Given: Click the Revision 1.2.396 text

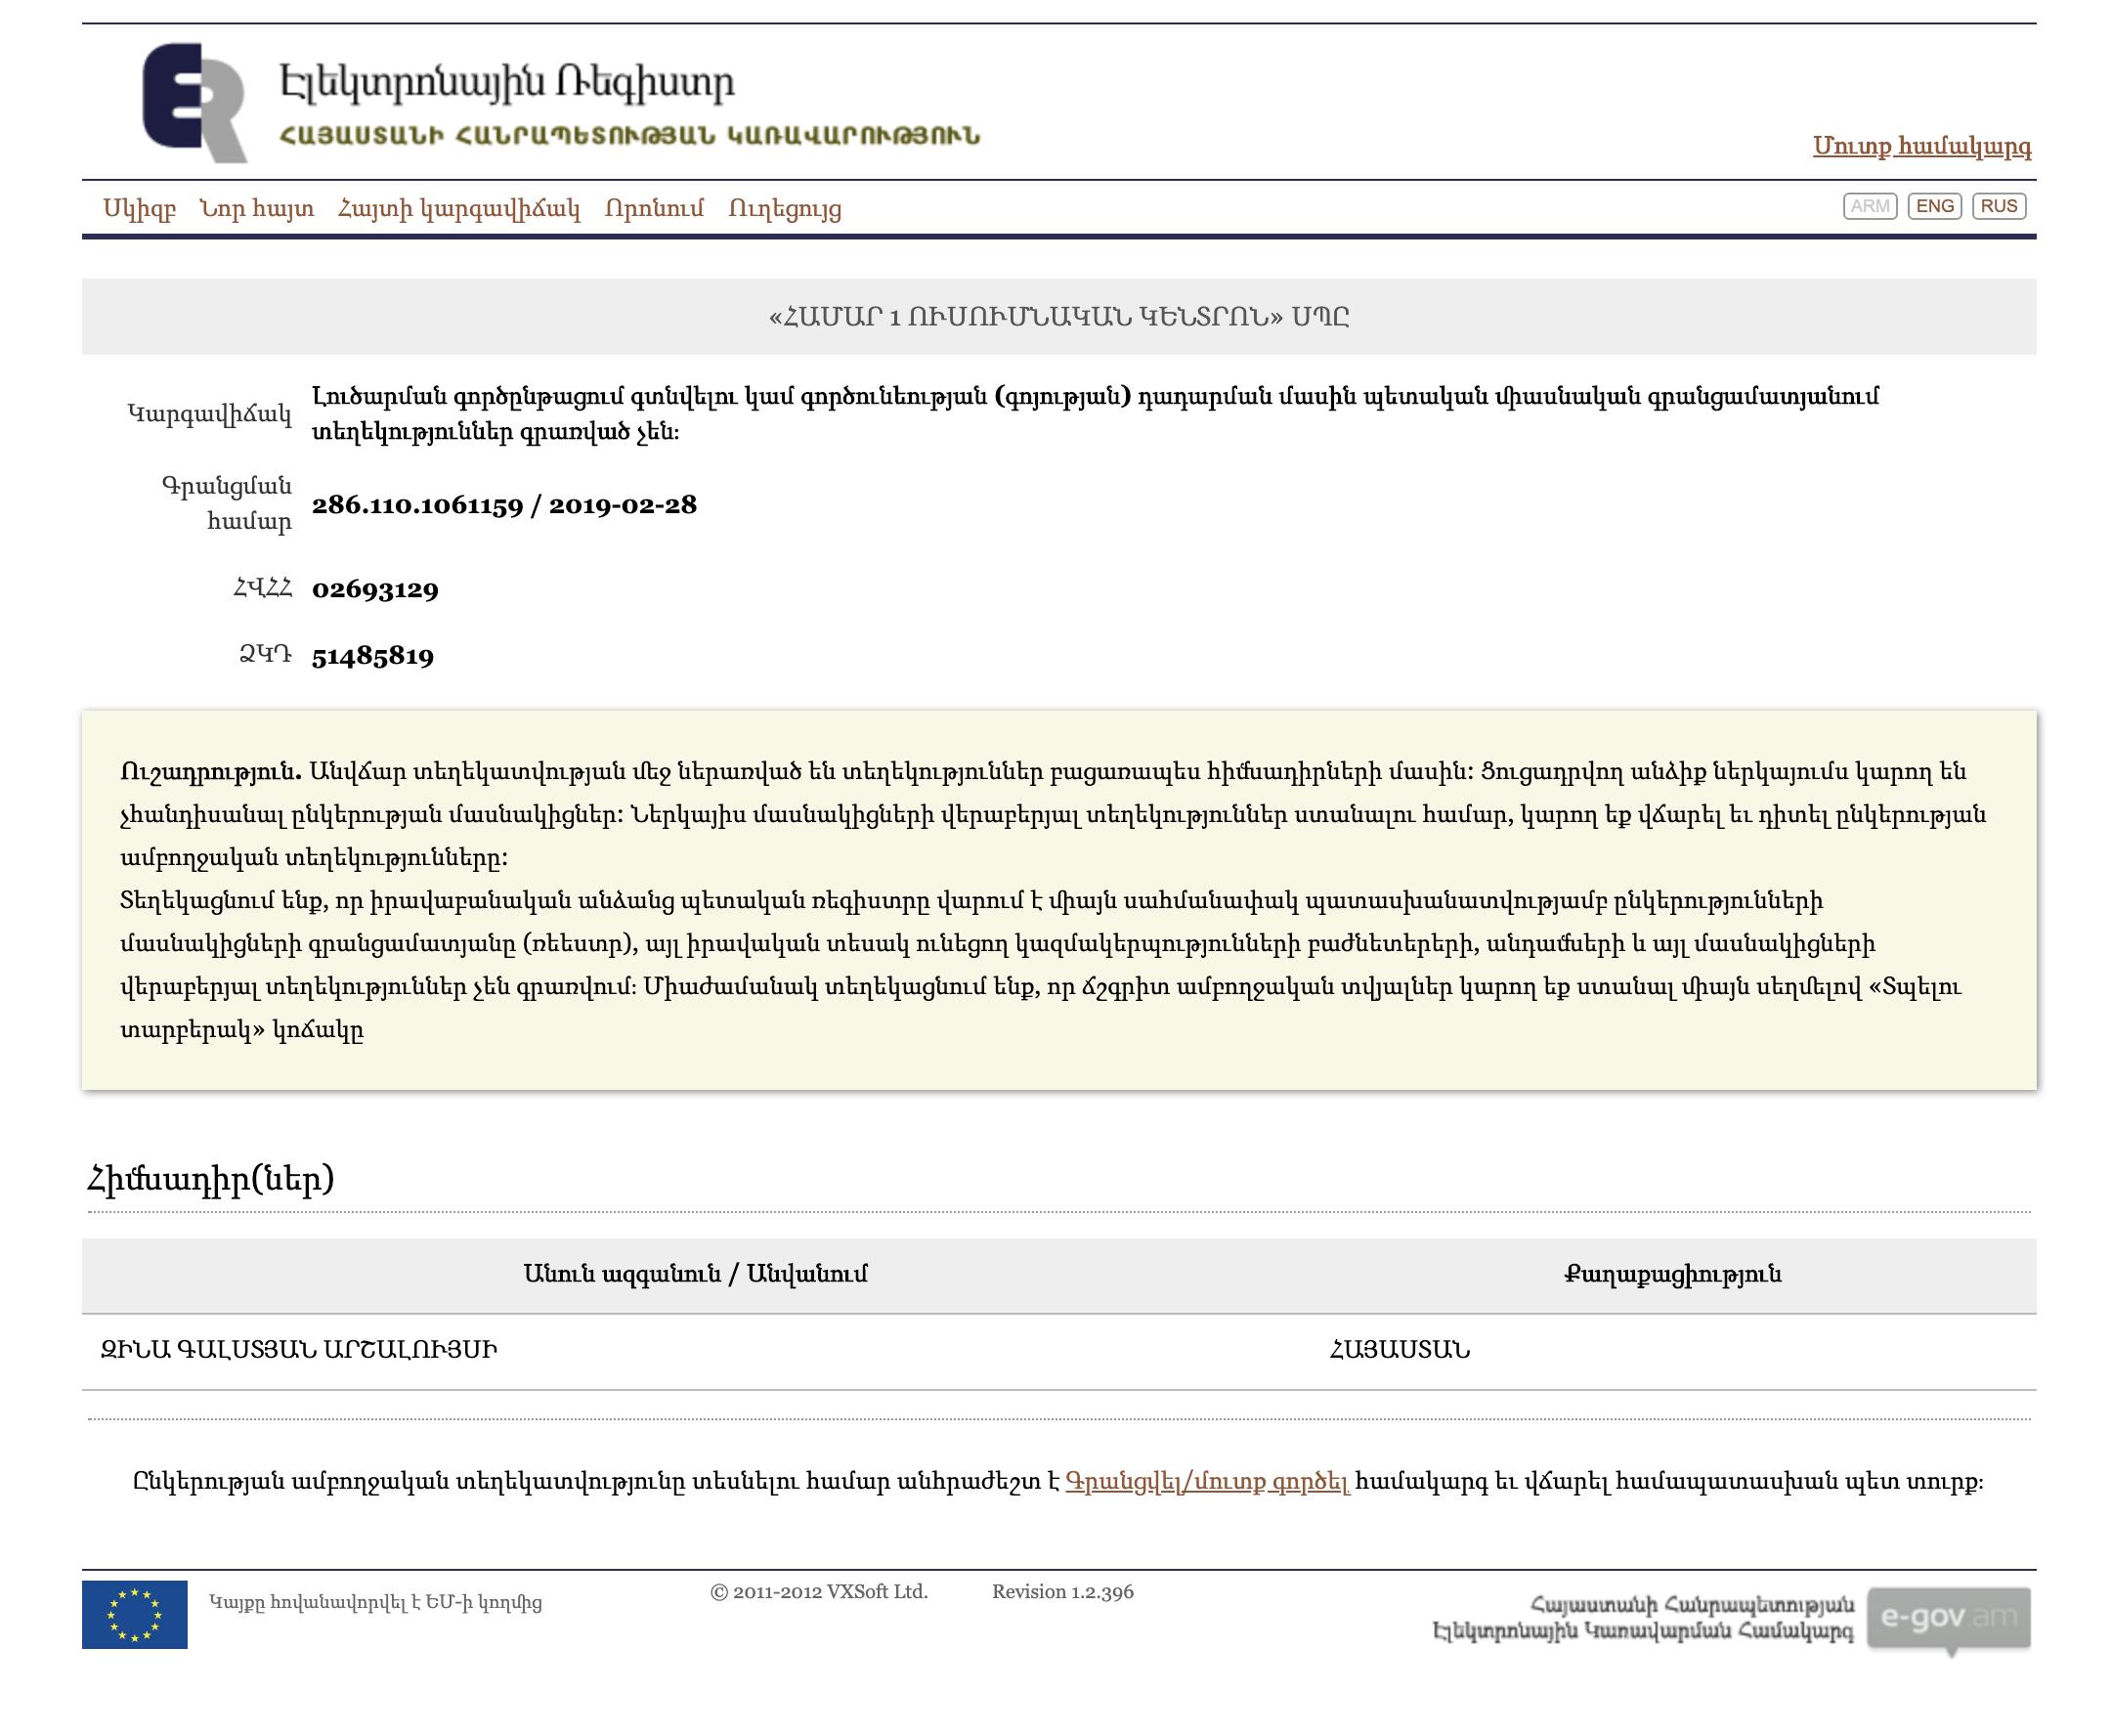Looking at the screenshot, I should 1063,1592.
